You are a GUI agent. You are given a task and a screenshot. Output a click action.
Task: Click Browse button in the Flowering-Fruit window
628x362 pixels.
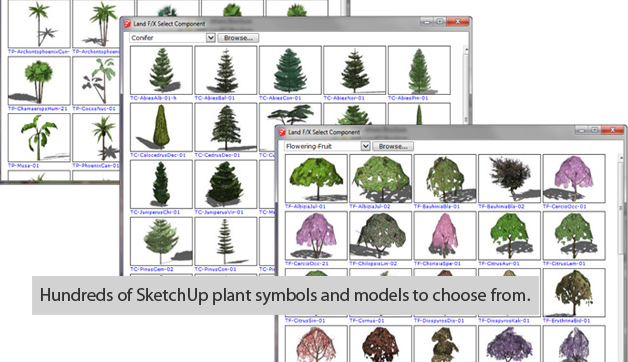click(x=393, y=146)
